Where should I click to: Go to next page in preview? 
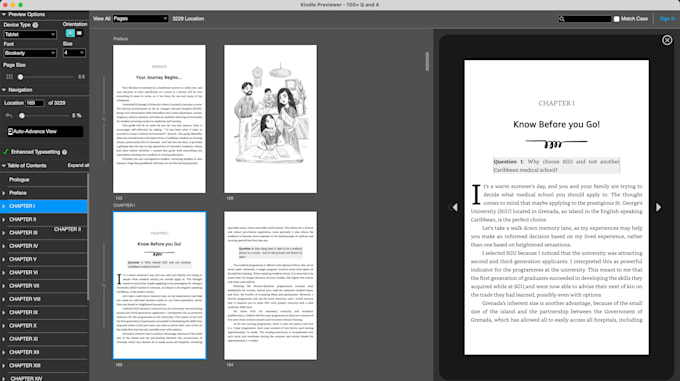tap(658, 207)
